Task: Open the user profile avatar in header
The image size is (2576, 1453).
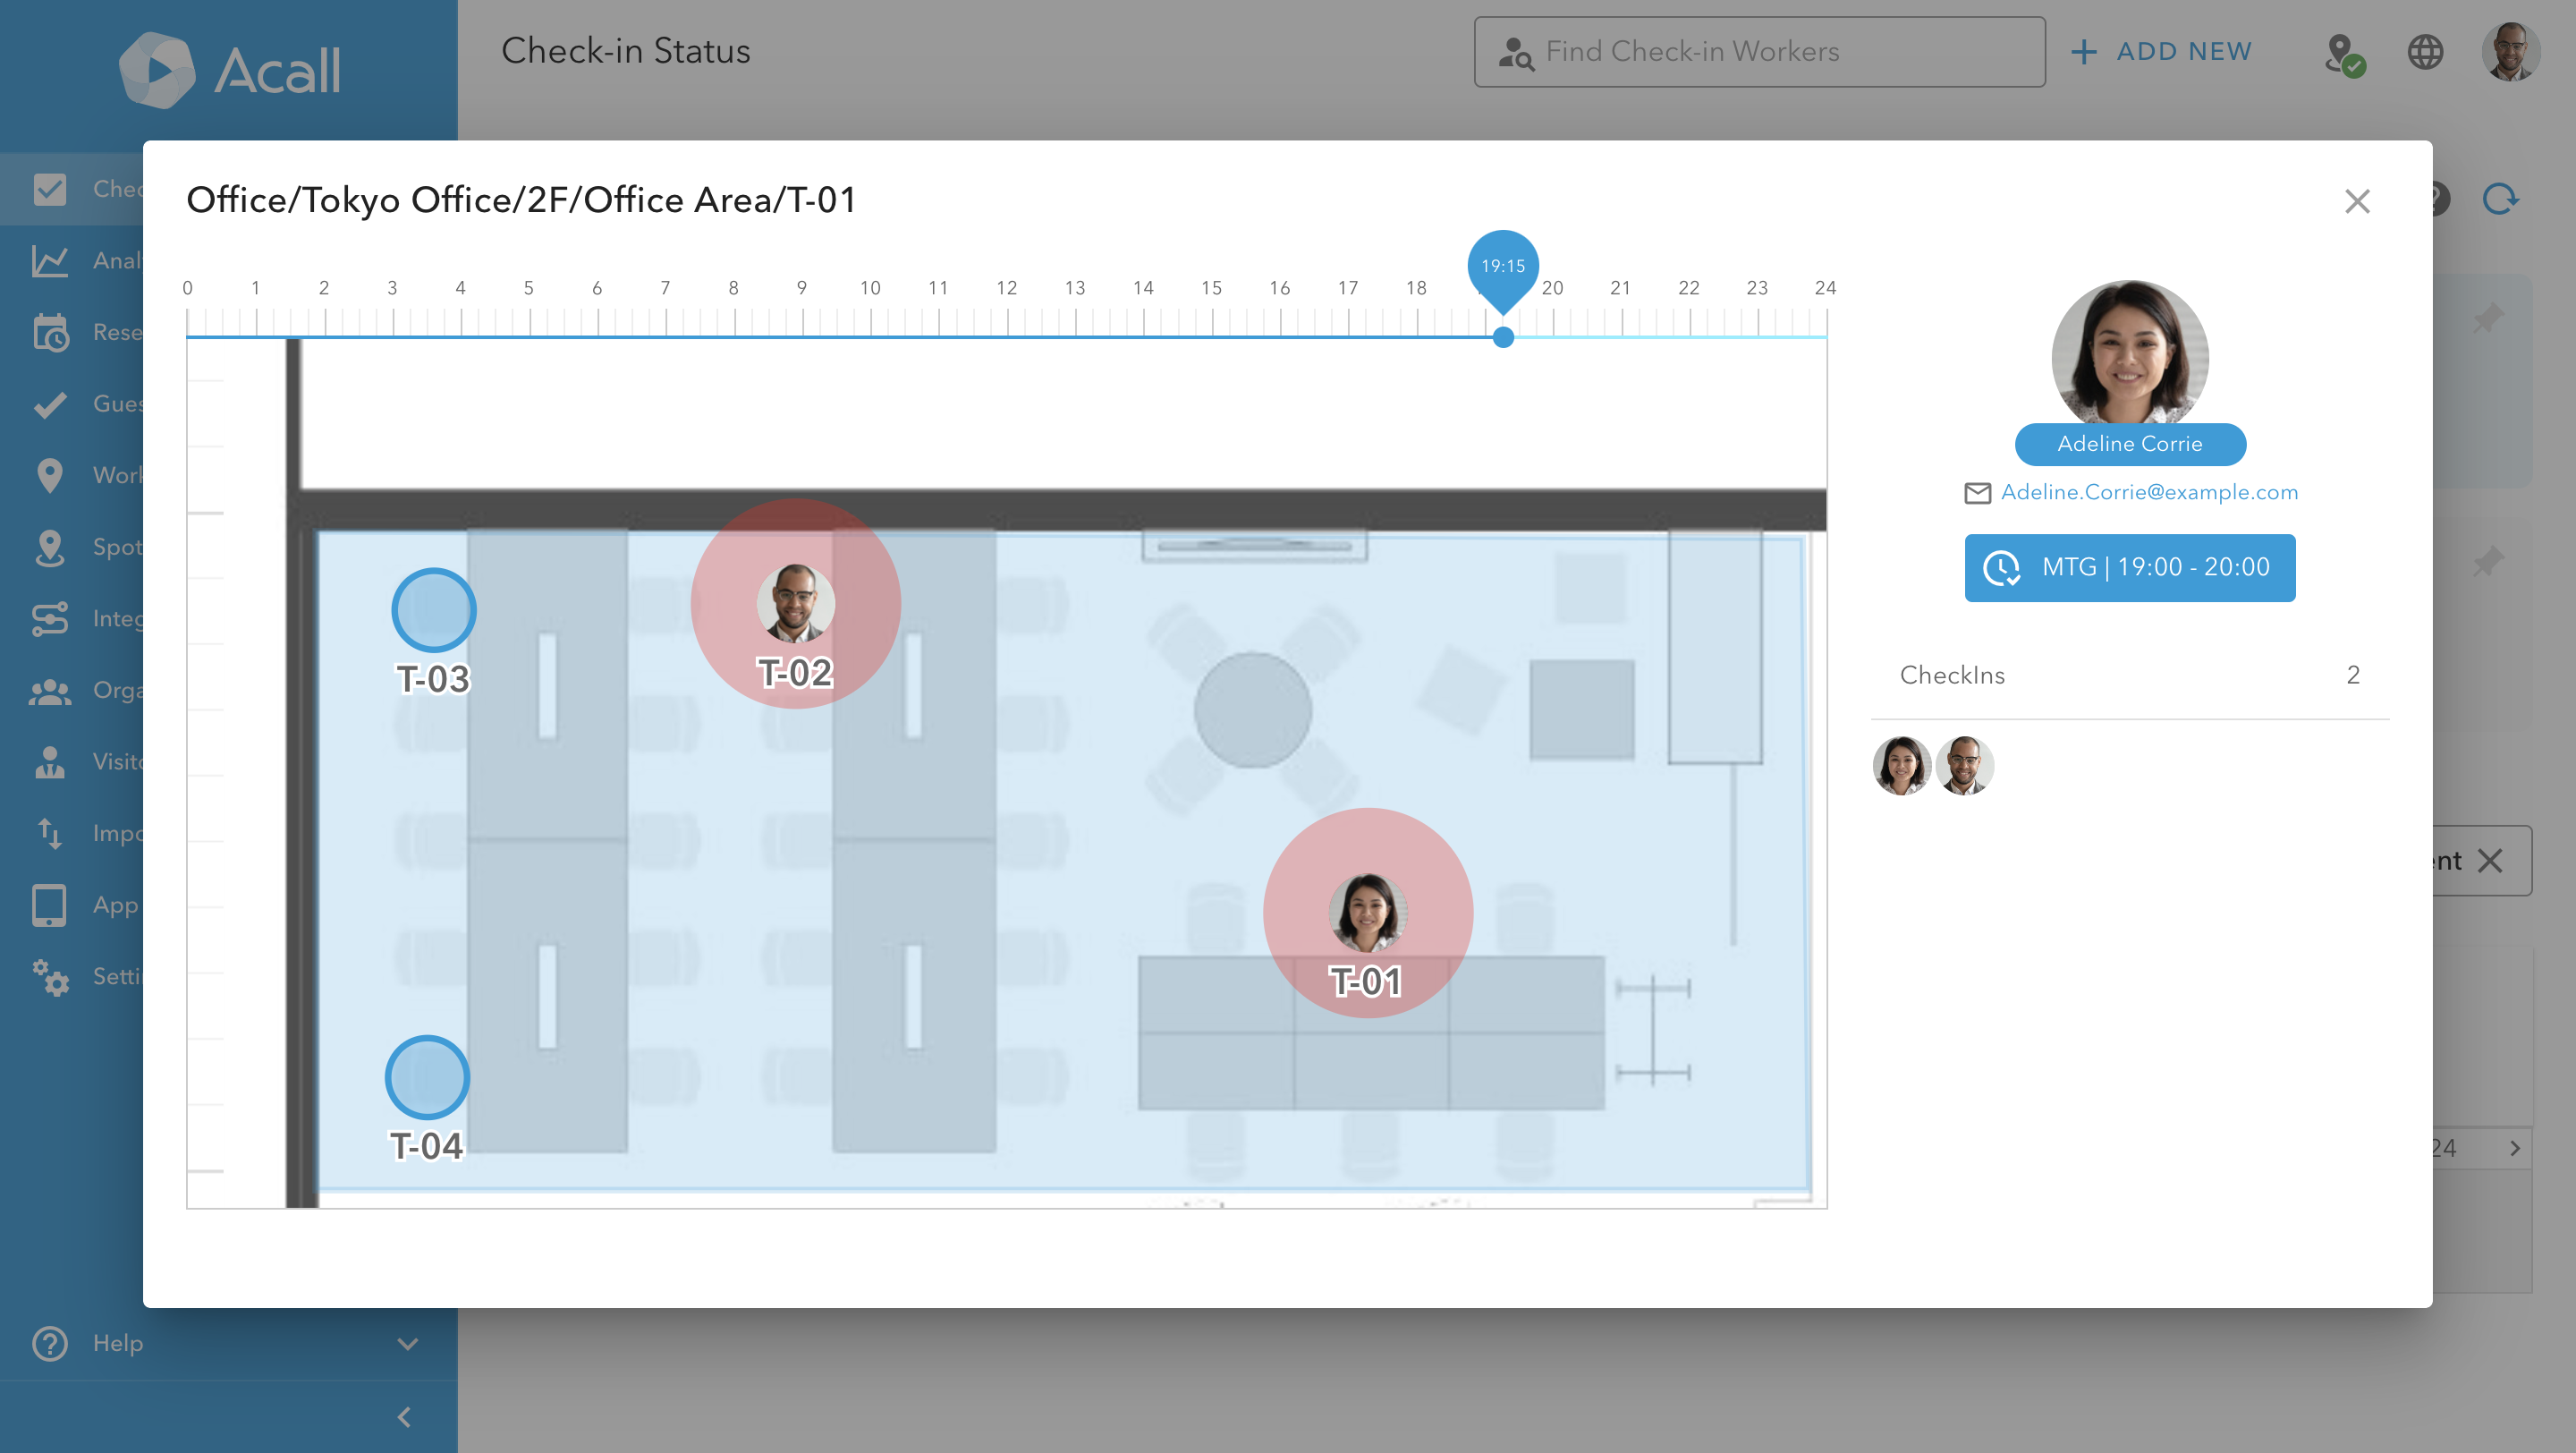Action: [2510, 51]
